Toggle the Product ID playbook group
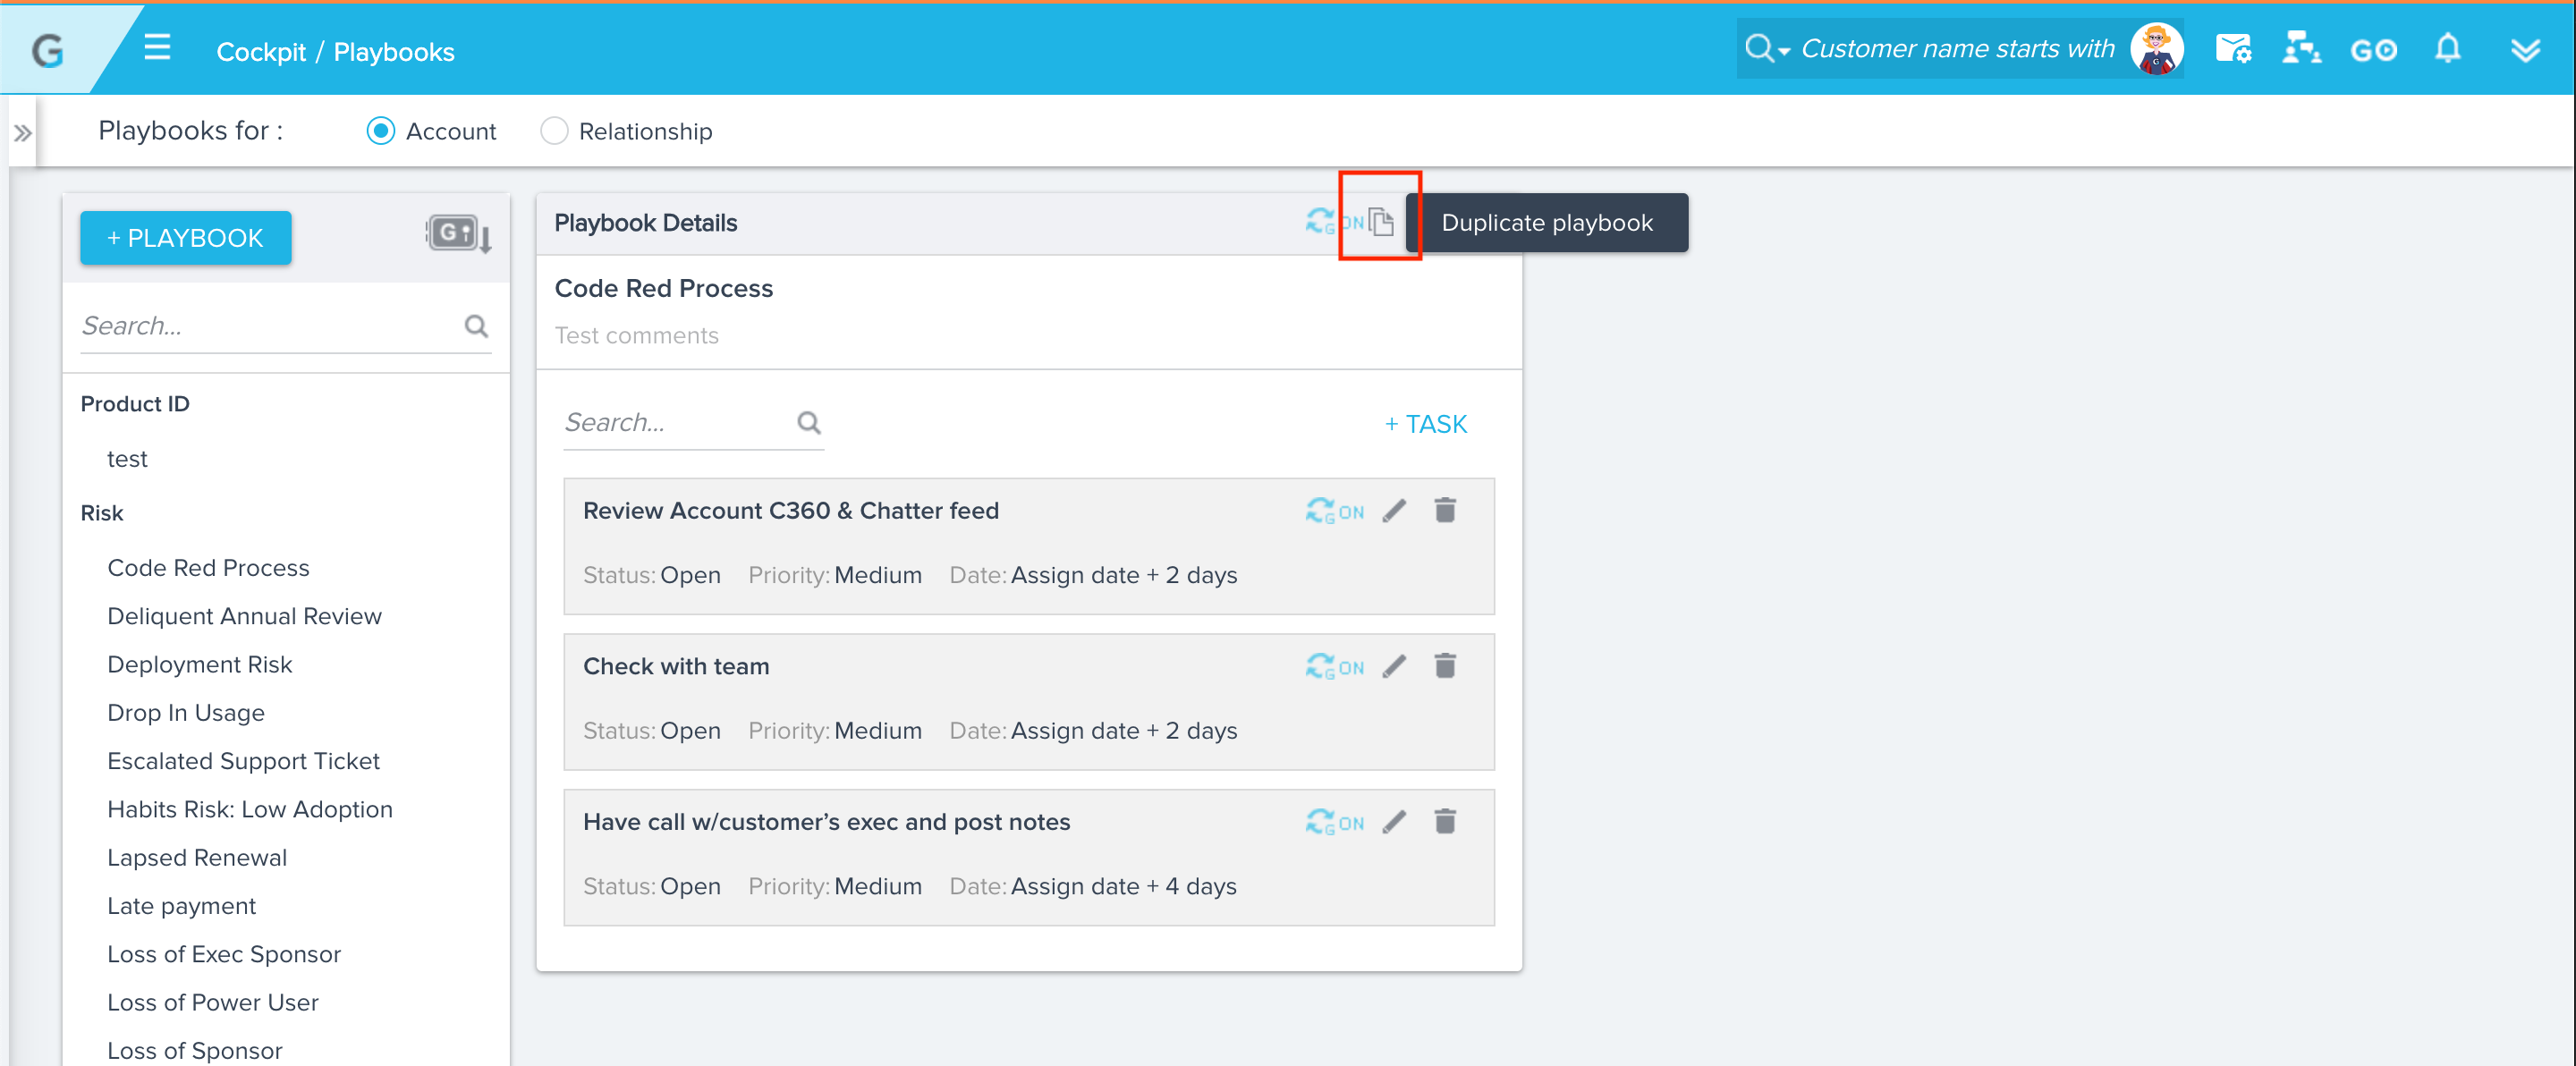 click(x=135, y=403)
